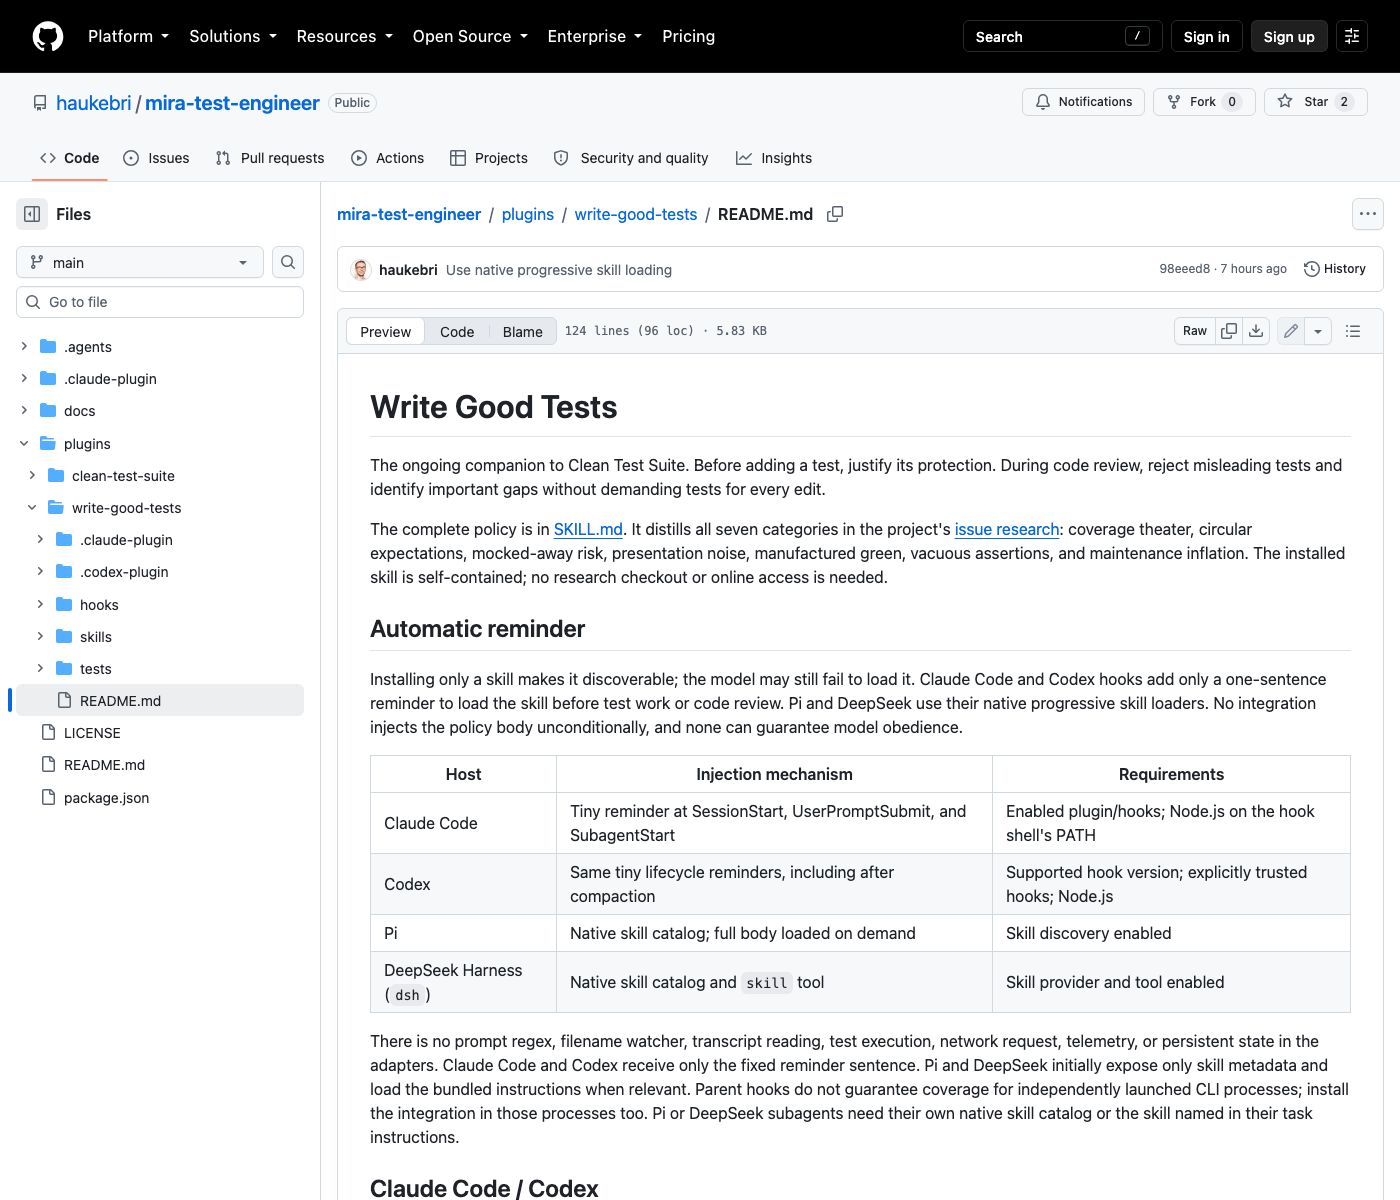This screenshot has height=1200, width=1400.
Task: Edit this file with the pencil icon
Action: point(1291,331)
